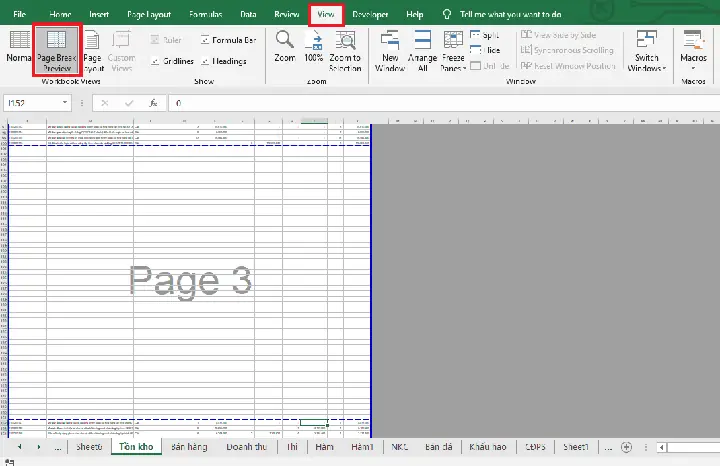Select the Tồn kho sheet tab

pos(136,447)
